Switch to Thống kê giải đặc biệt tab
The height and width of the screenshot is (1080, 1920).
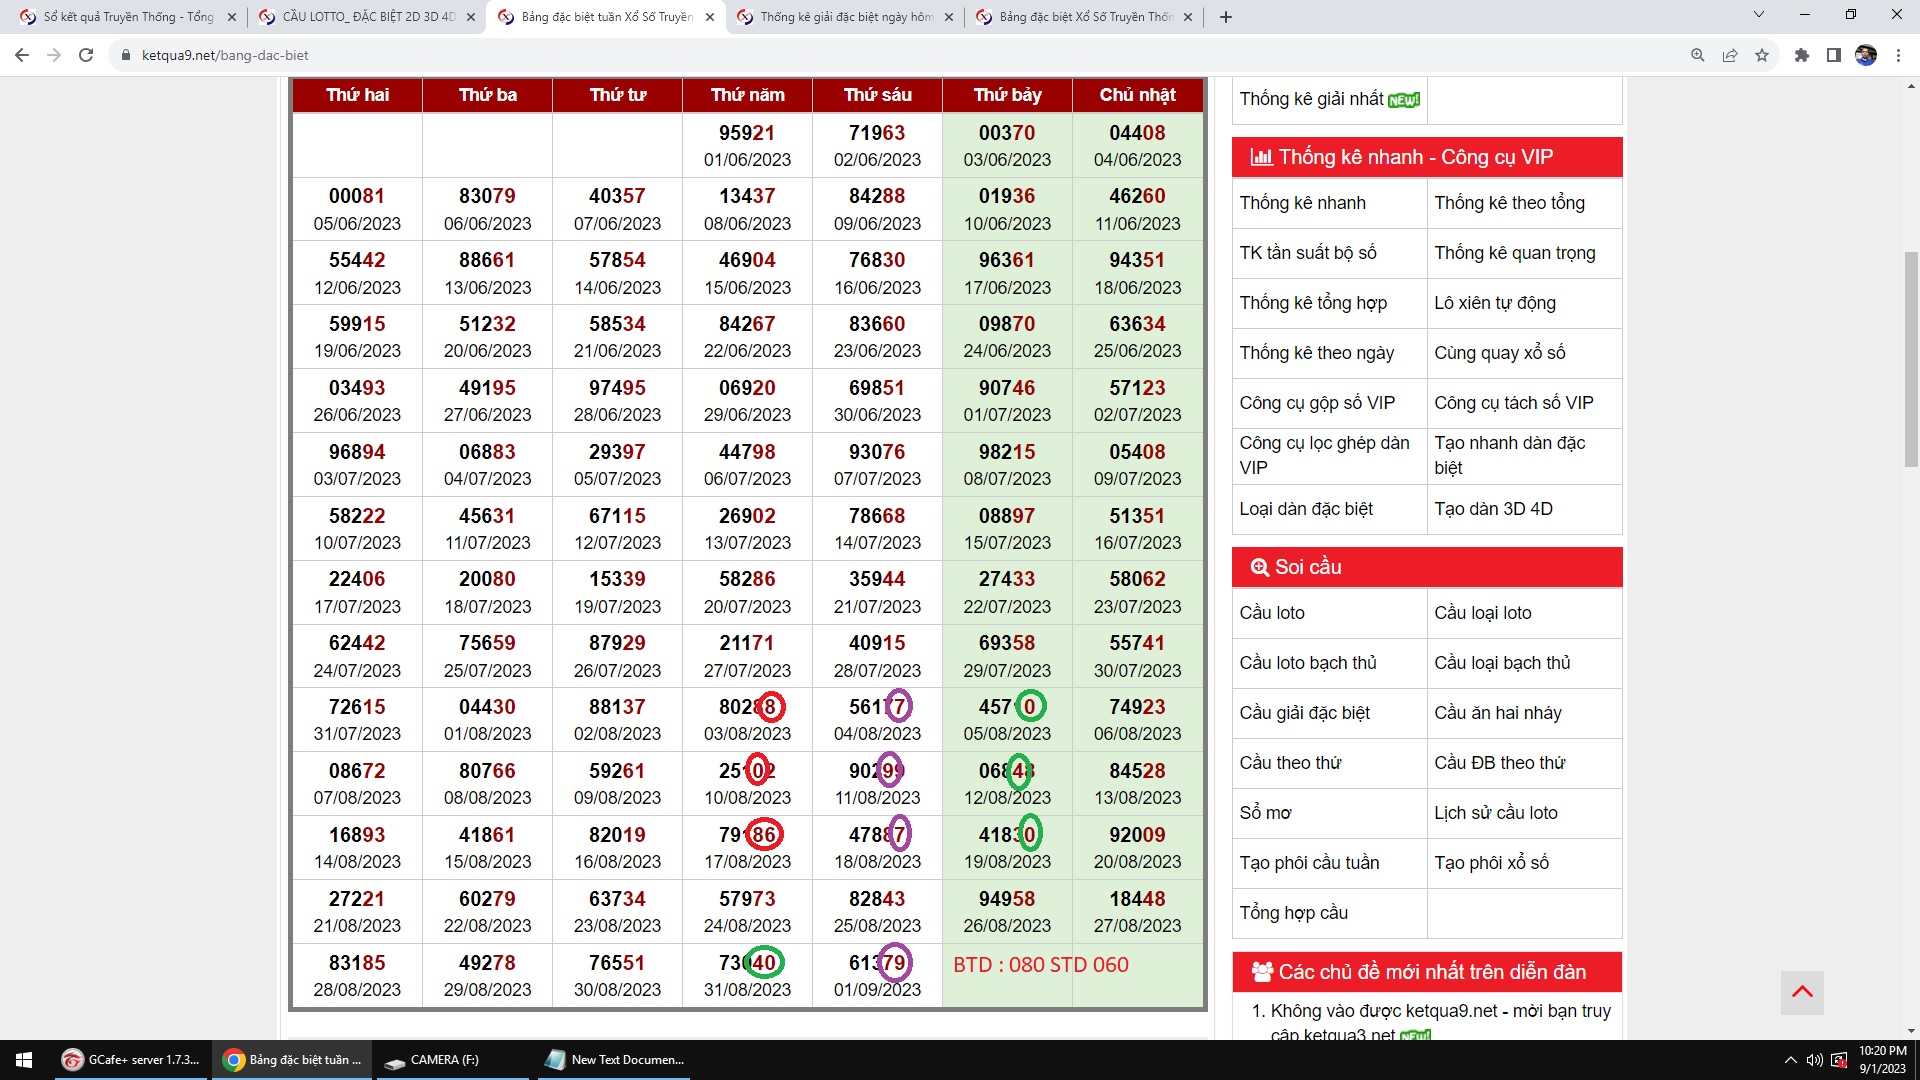pos(846,17)
